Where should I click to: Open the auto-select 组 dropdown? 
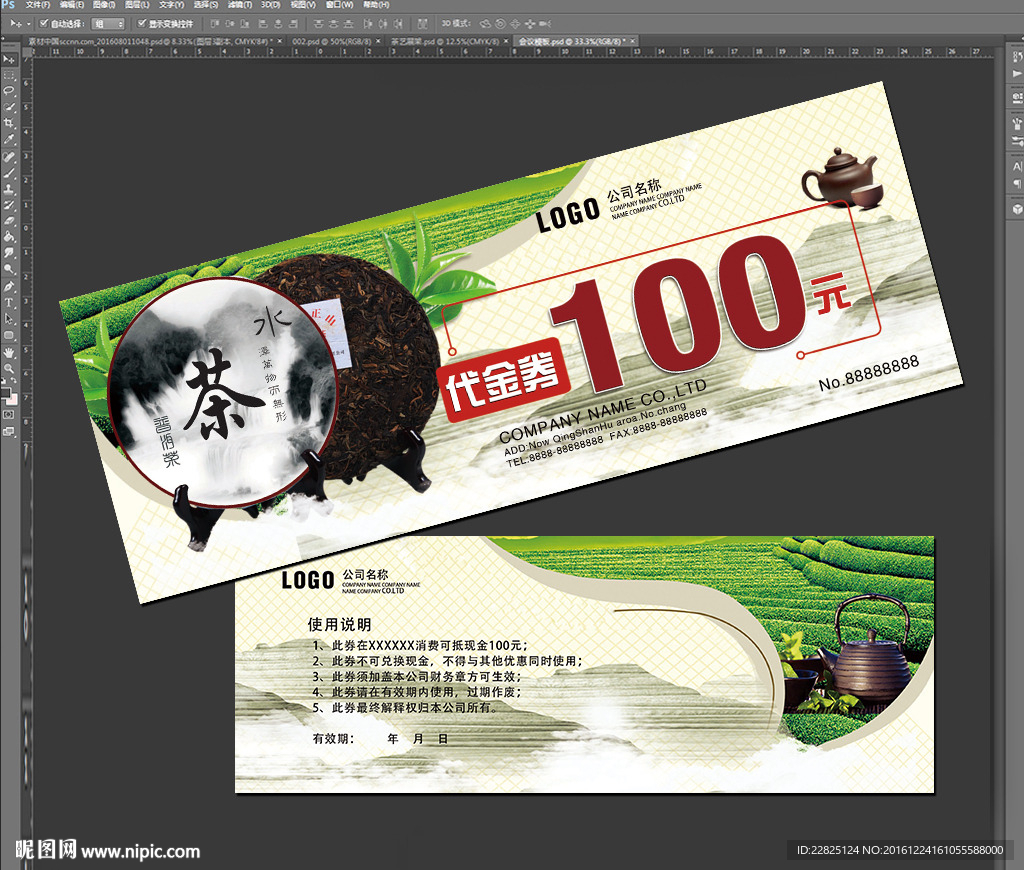[x=108, y=24]
